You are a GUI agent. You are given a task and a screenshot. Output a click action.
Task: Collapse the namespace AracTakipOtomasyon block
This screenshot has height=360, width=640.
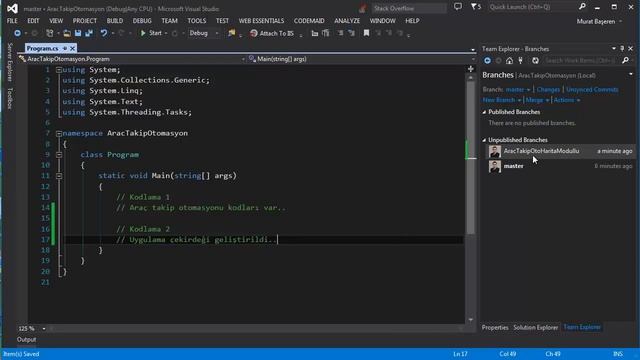pos(59,133)
